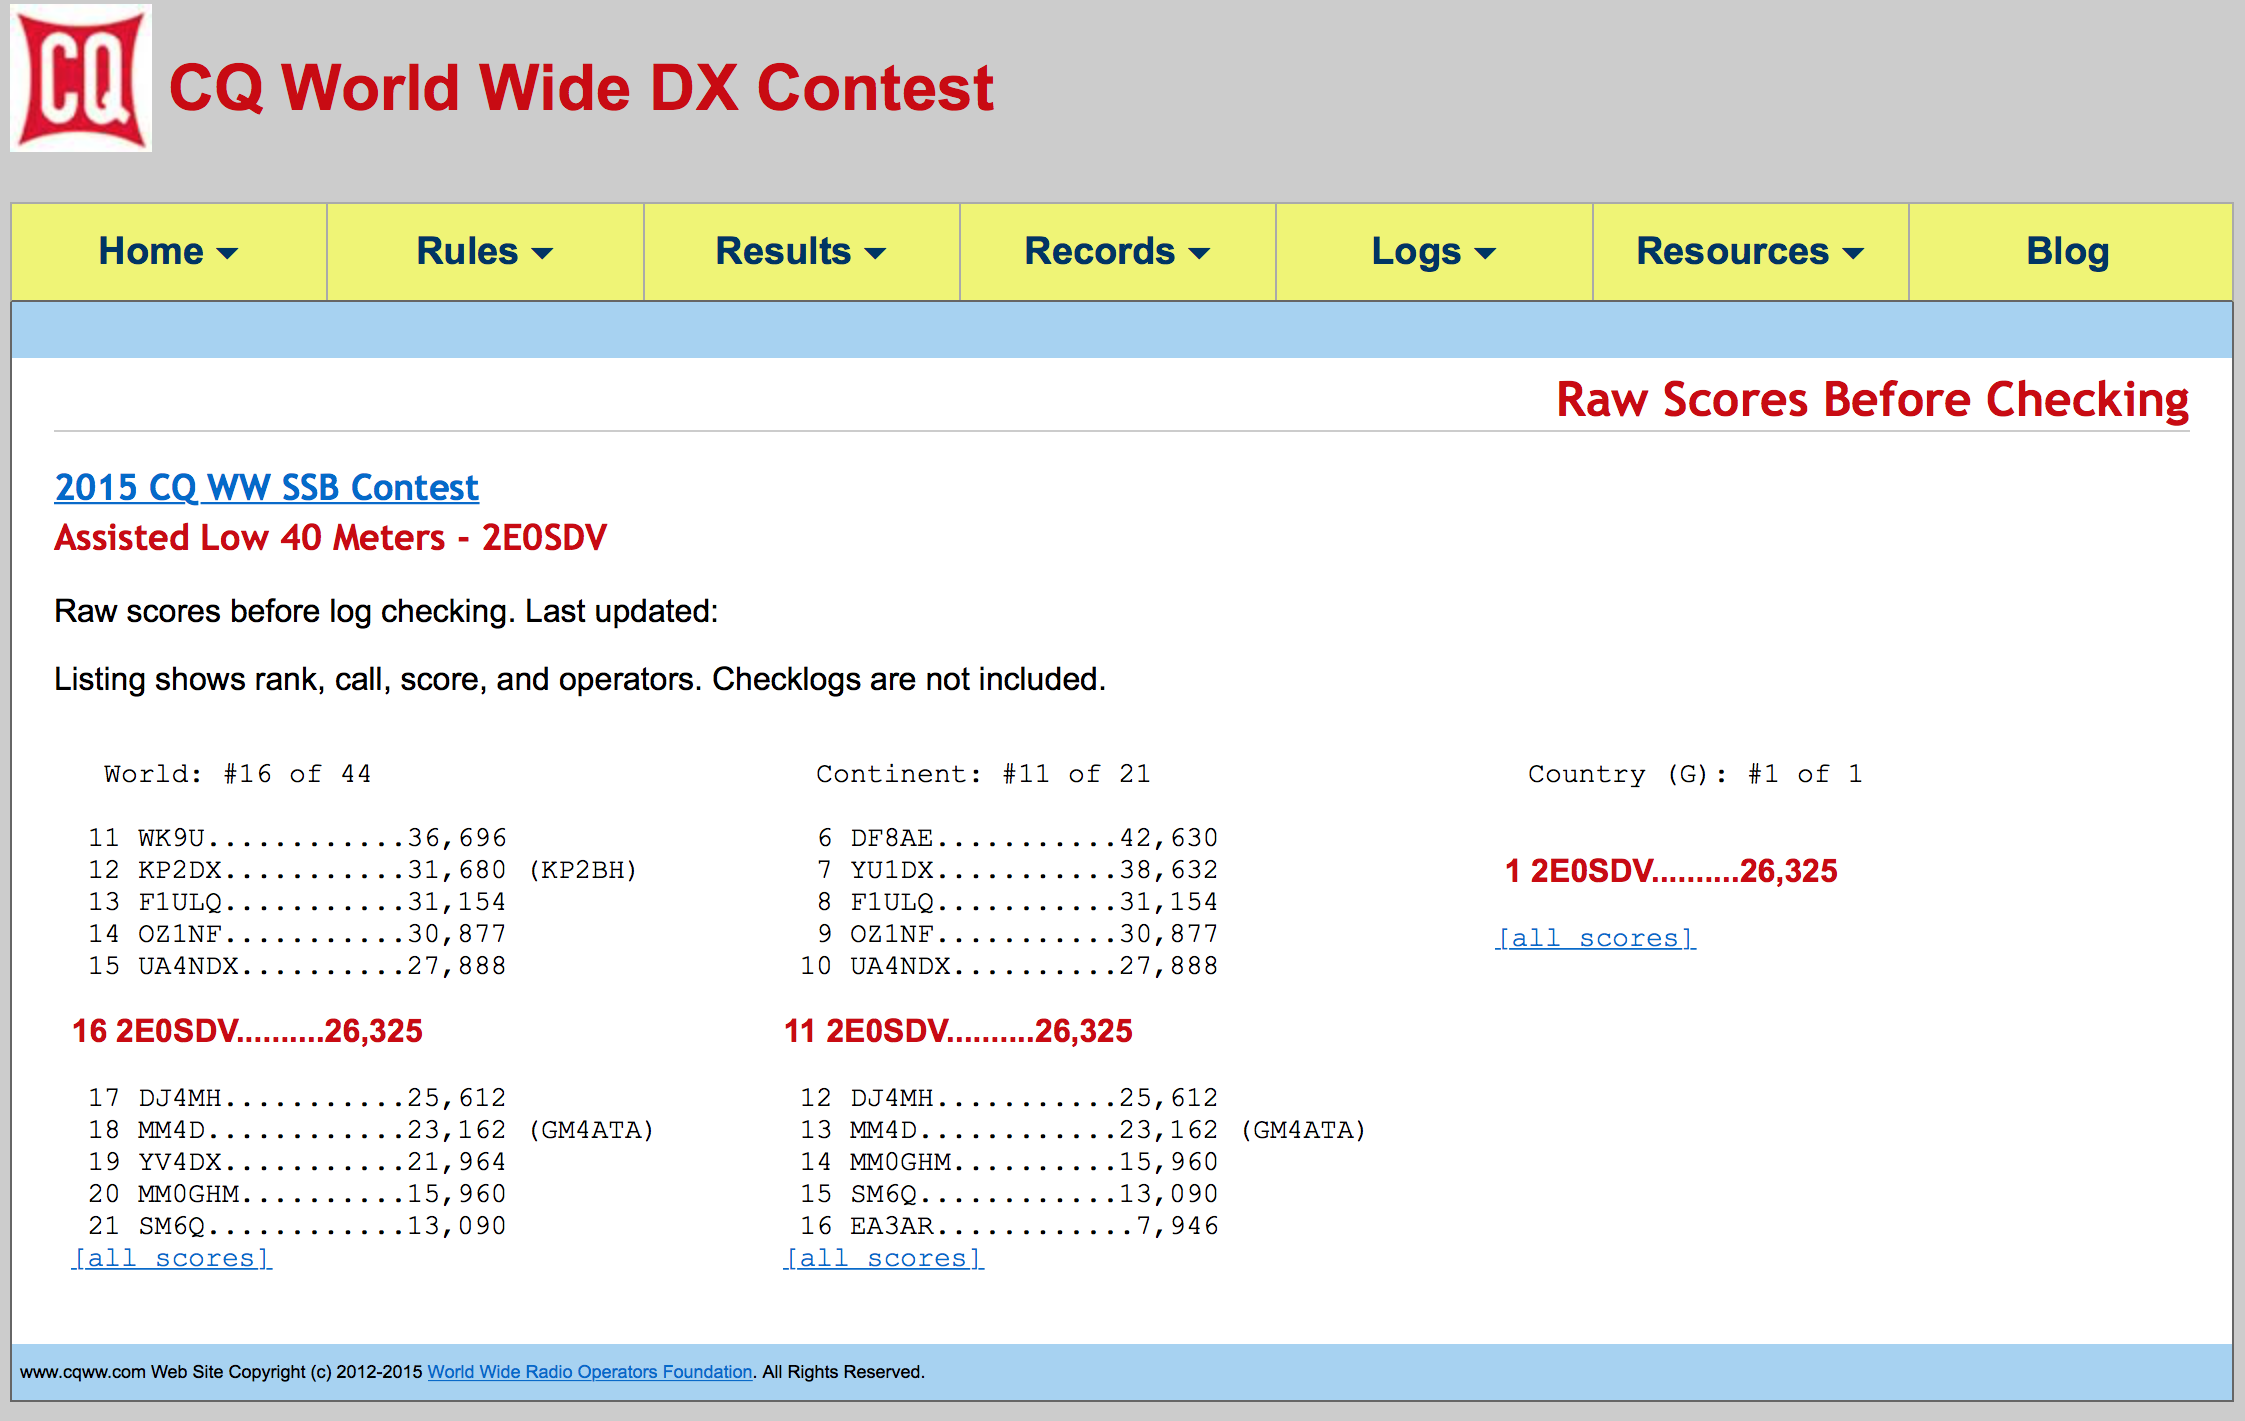
Task: Expand the Rules menu
Action: [x=484, y=252]
